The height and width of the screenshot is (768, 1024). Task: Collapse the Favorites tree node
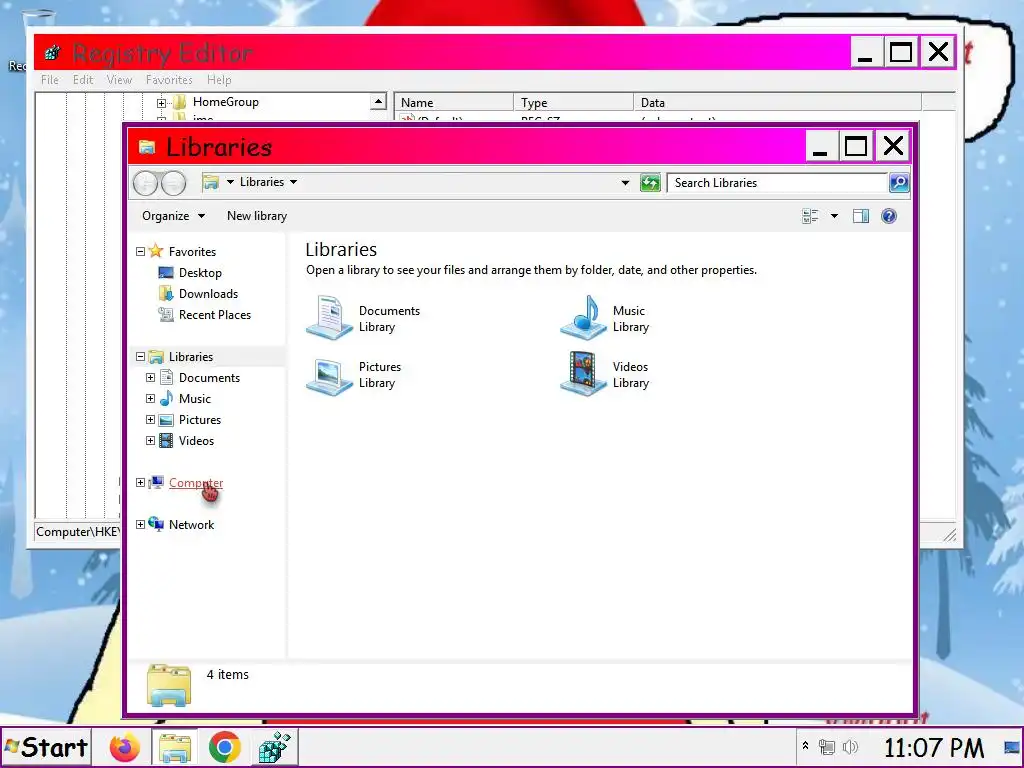(140, 251)
